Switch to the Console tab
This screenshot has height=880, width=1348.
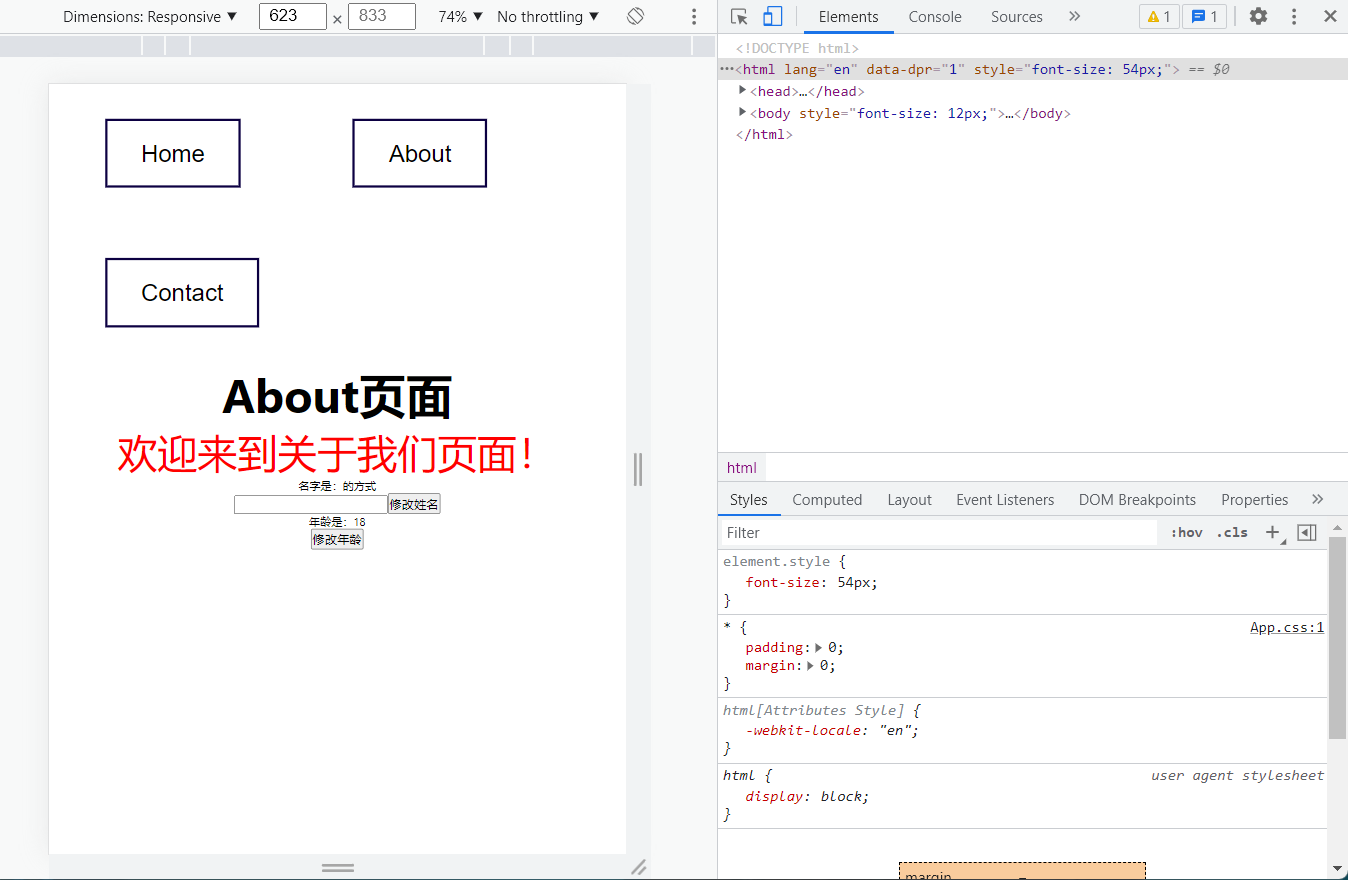pyautogui.click(x=935, y=17)
